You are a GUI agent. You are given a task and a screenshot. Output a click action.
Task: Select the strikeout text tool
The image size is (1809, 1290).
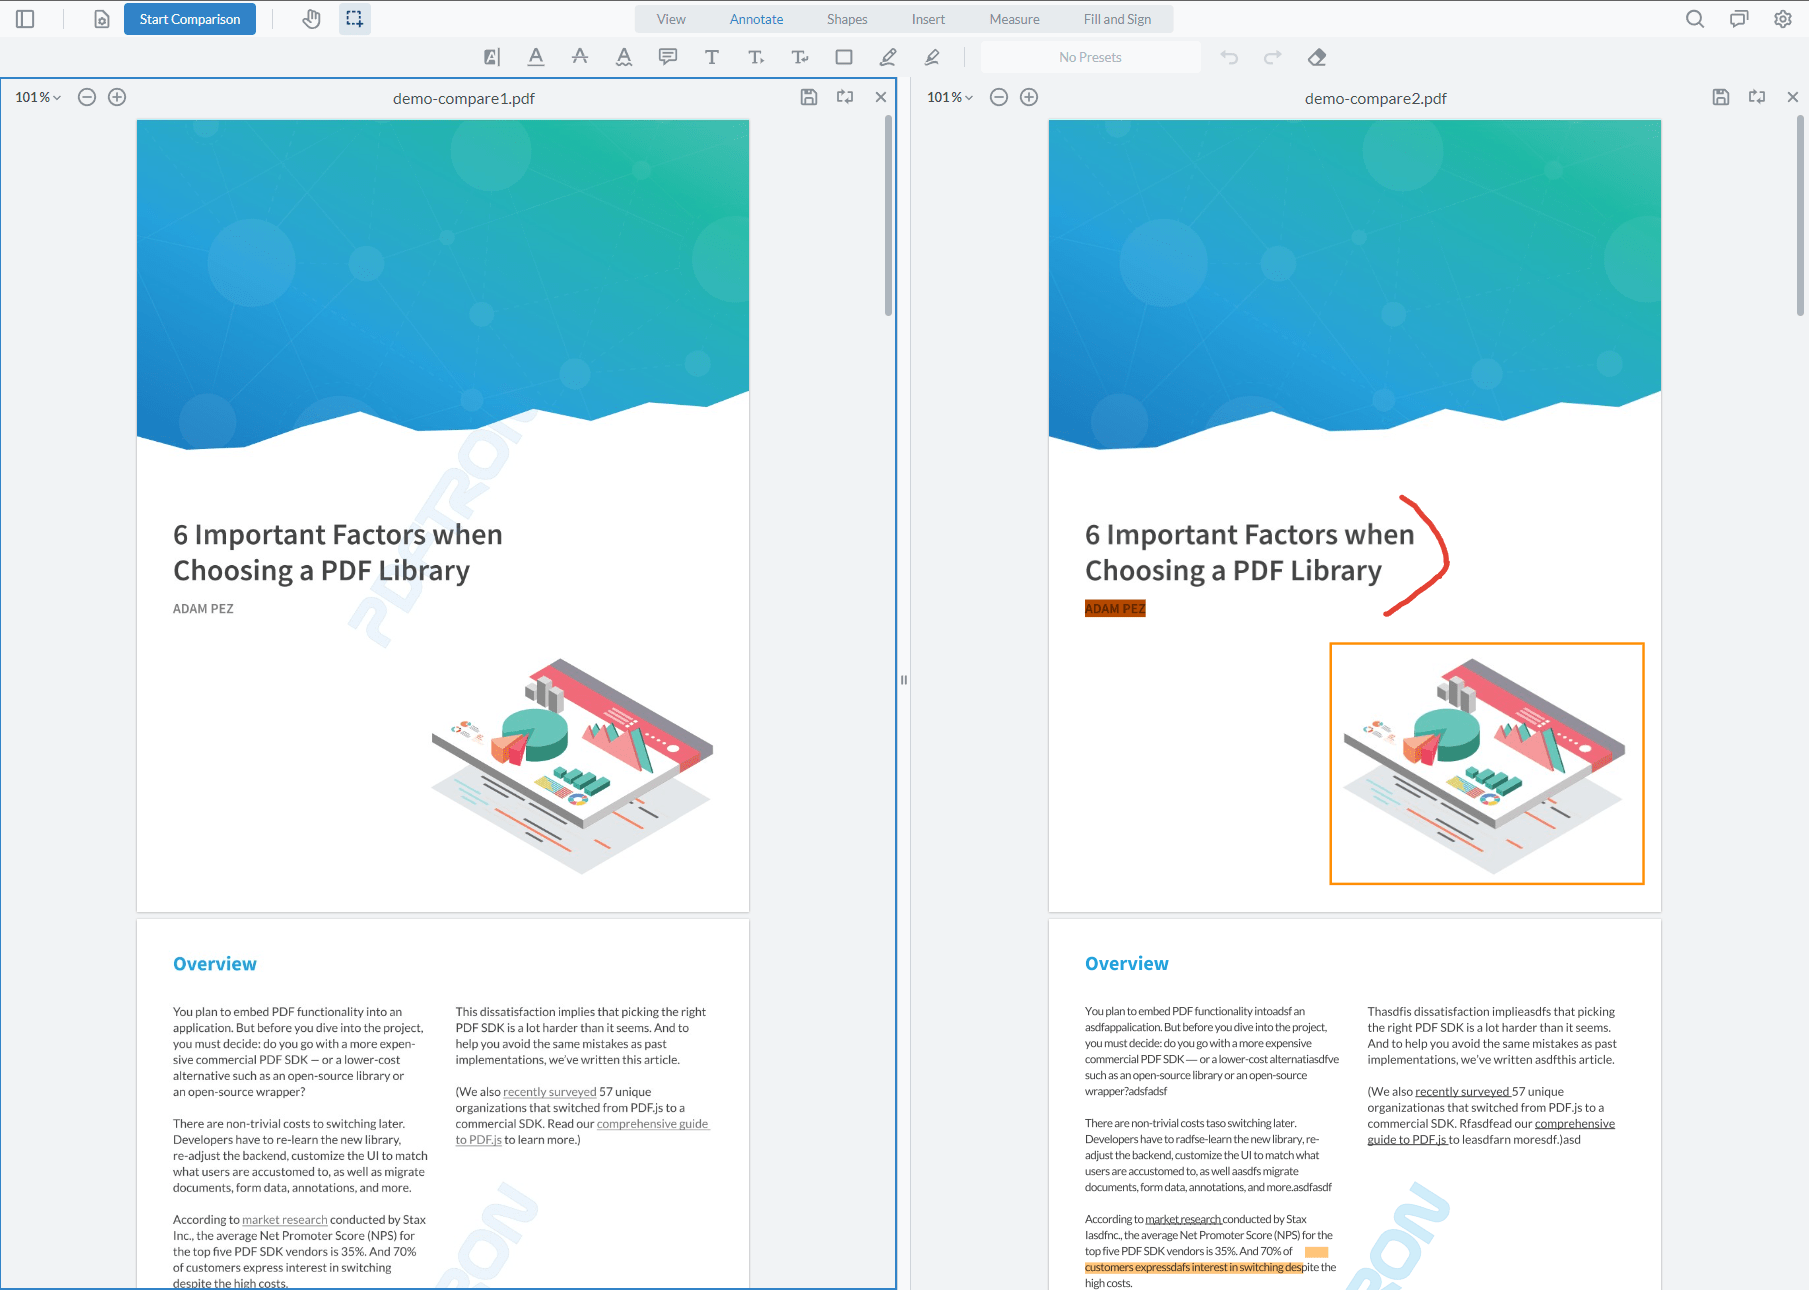point(580,57)
